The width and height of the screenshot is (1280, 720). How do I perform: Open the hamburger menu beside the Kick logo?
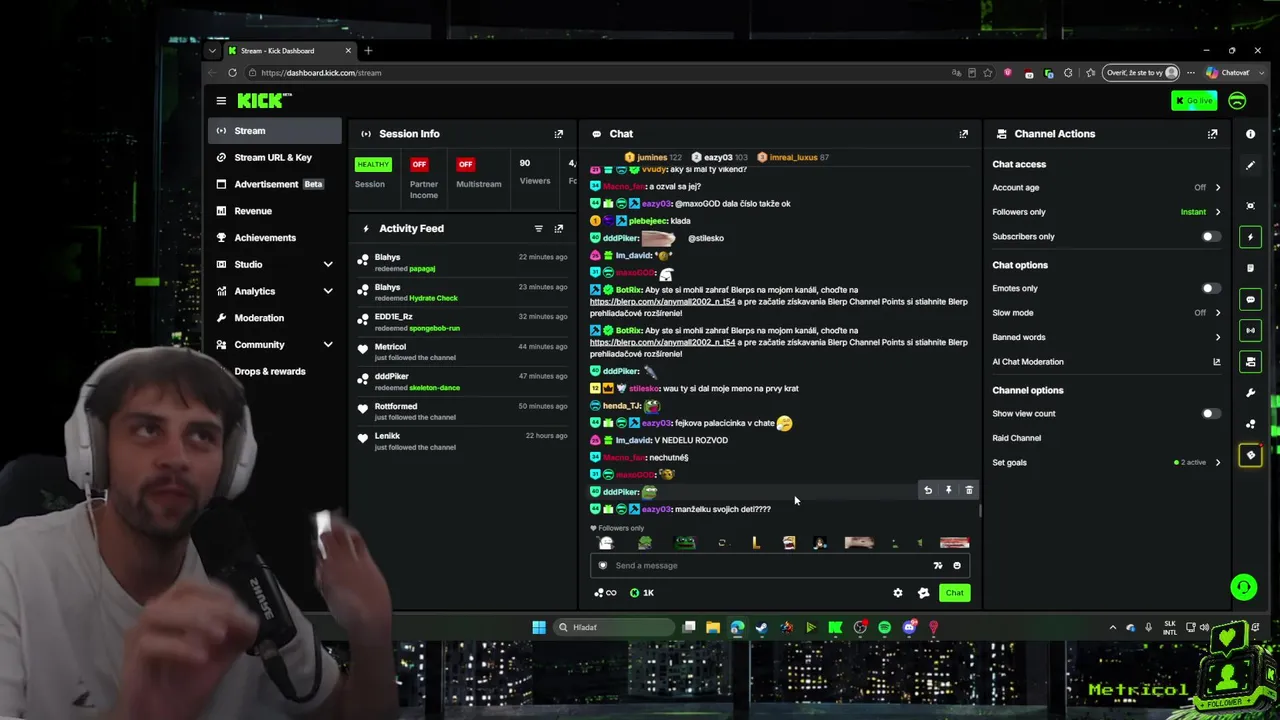tap(221, 101)
